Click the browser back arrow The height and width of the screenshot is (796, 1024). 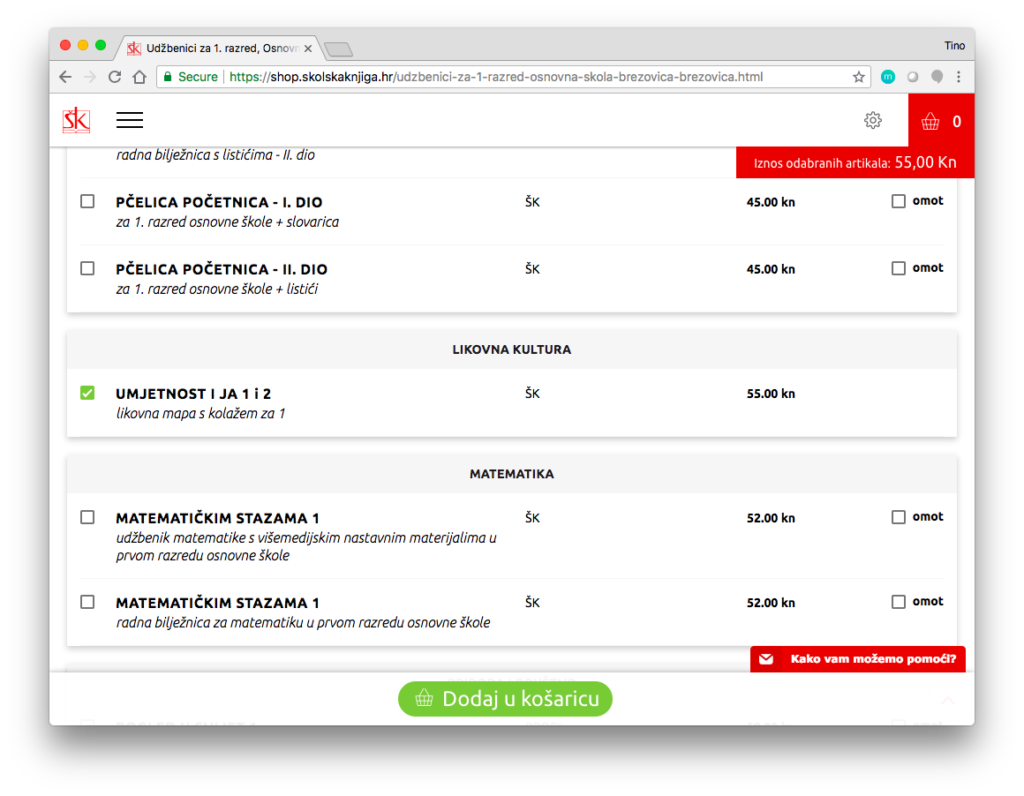tap(65, 77)
